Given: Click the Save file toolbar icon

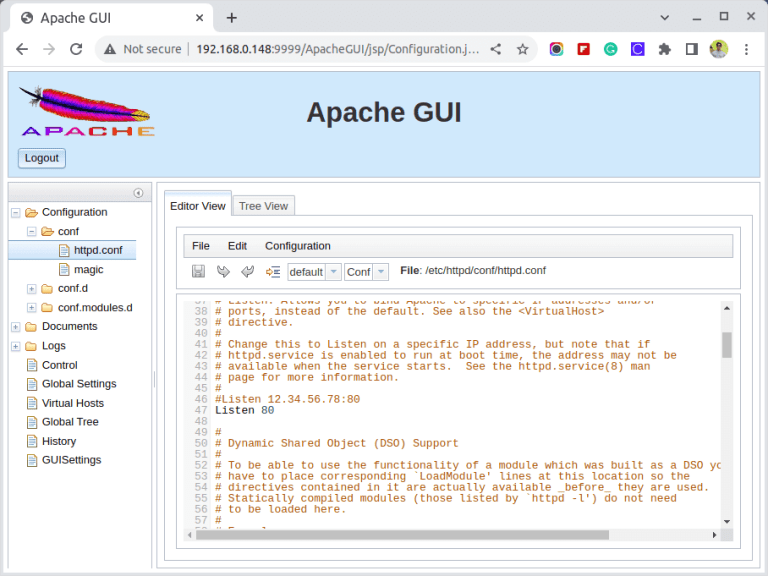Looking at the screenshot, I should click(198, 271).
